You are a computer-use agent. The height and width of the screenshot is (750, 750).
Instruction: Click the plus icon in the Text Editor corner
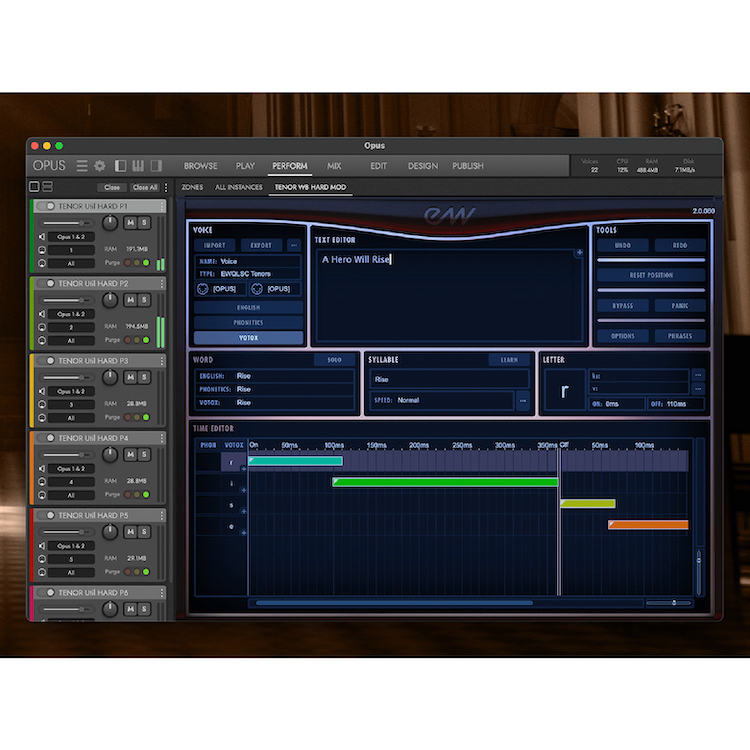(x=579, y=253)
